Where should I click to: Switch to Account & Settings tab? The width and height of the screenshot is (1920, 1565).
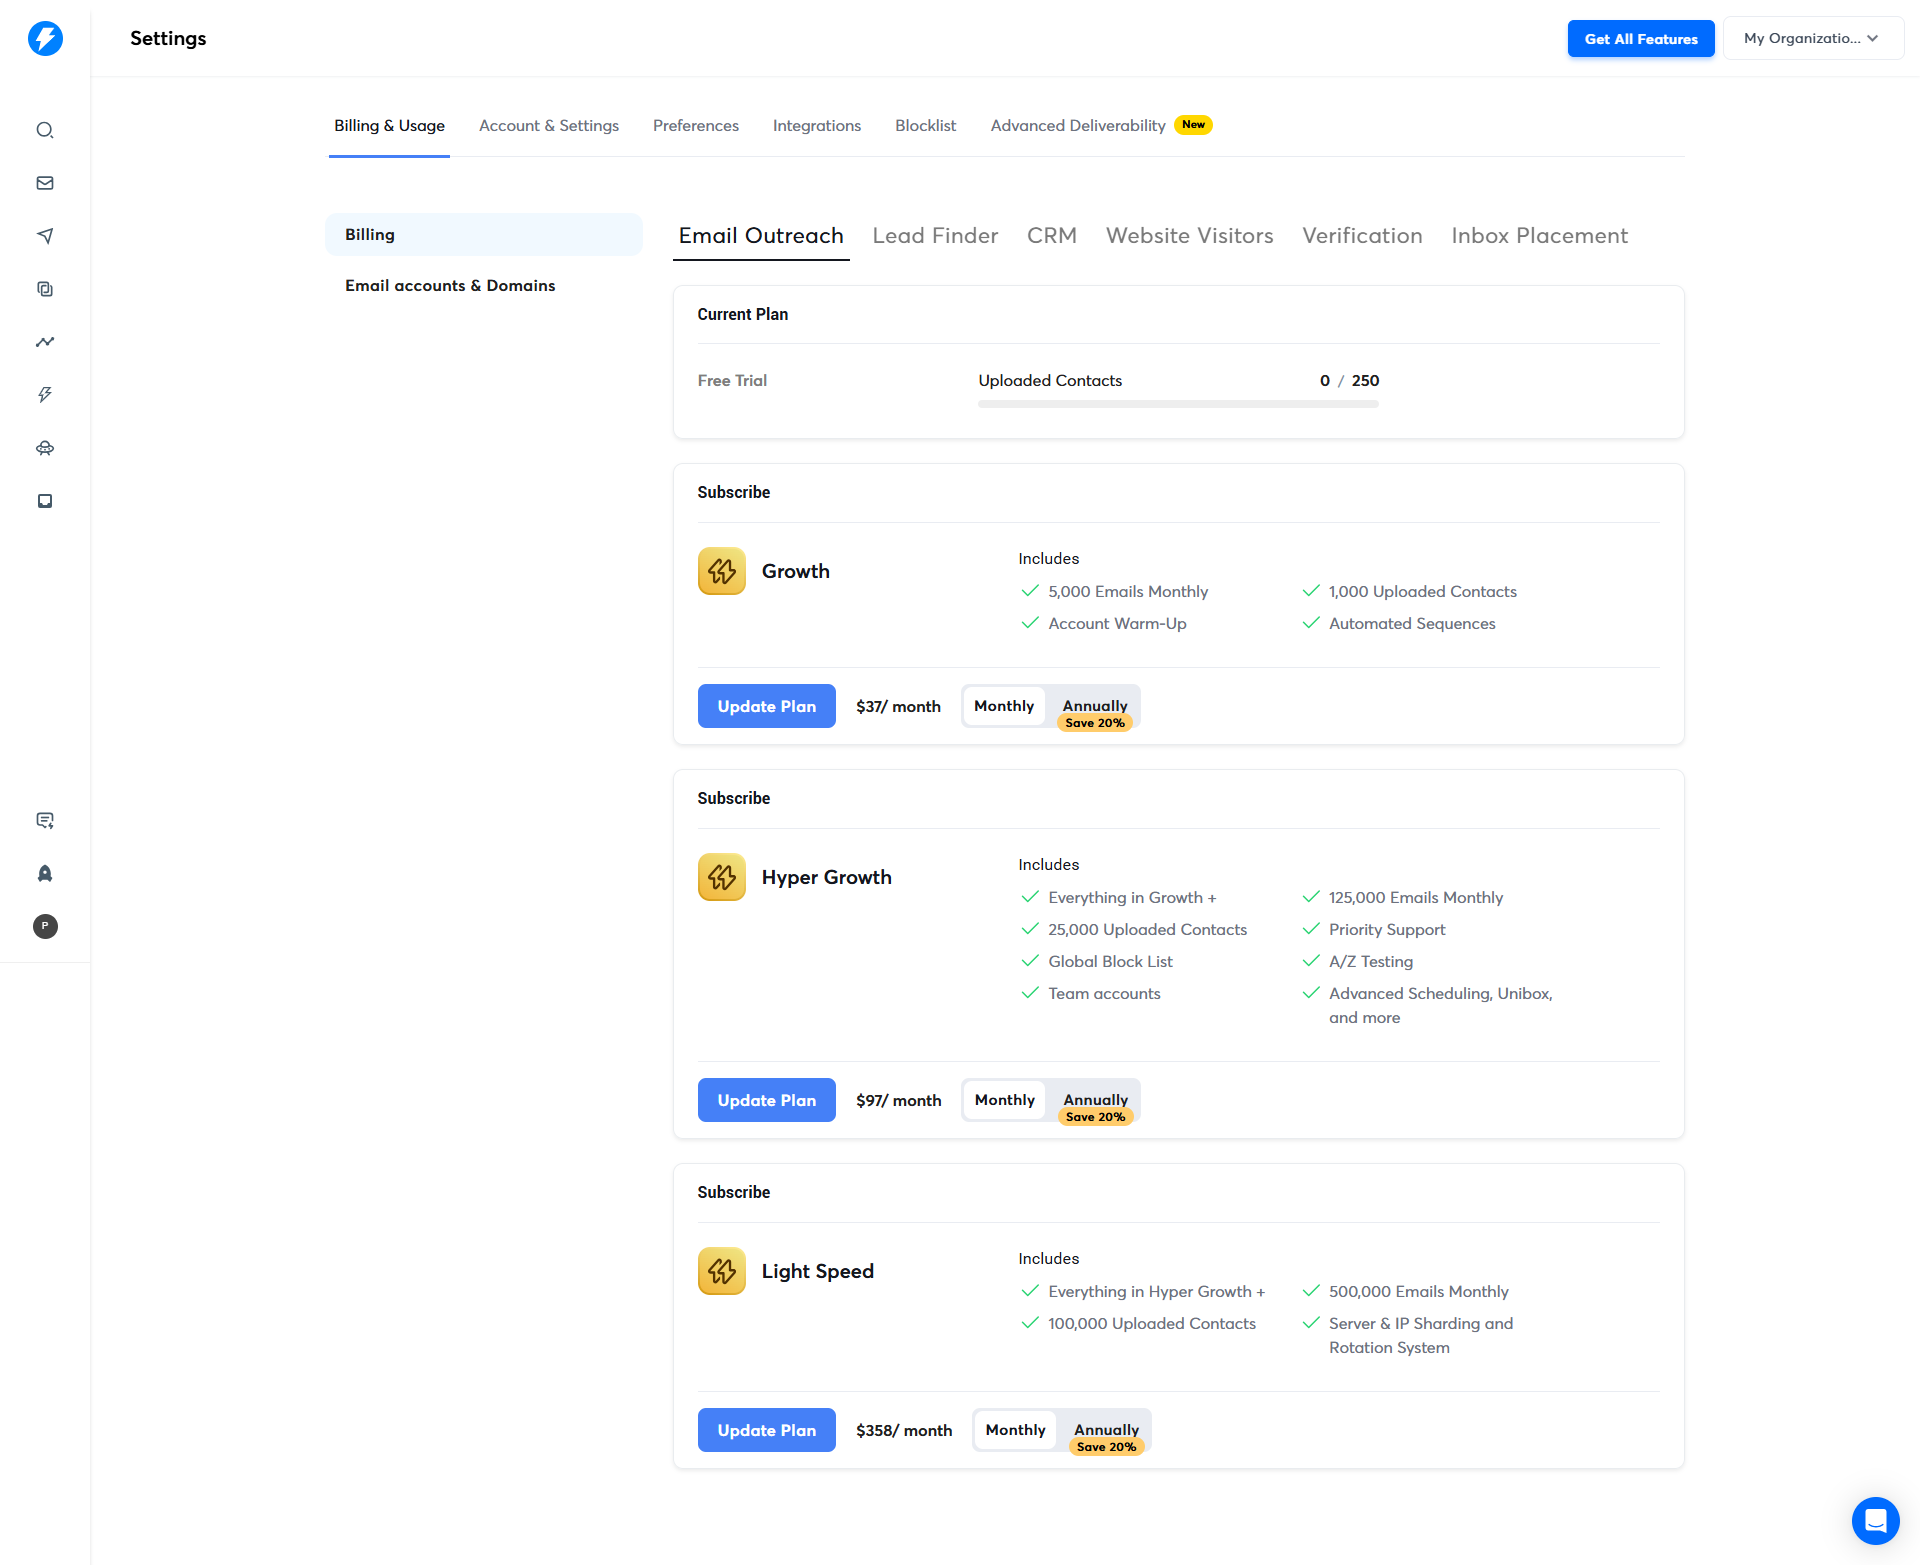click(x=548, y=125)
